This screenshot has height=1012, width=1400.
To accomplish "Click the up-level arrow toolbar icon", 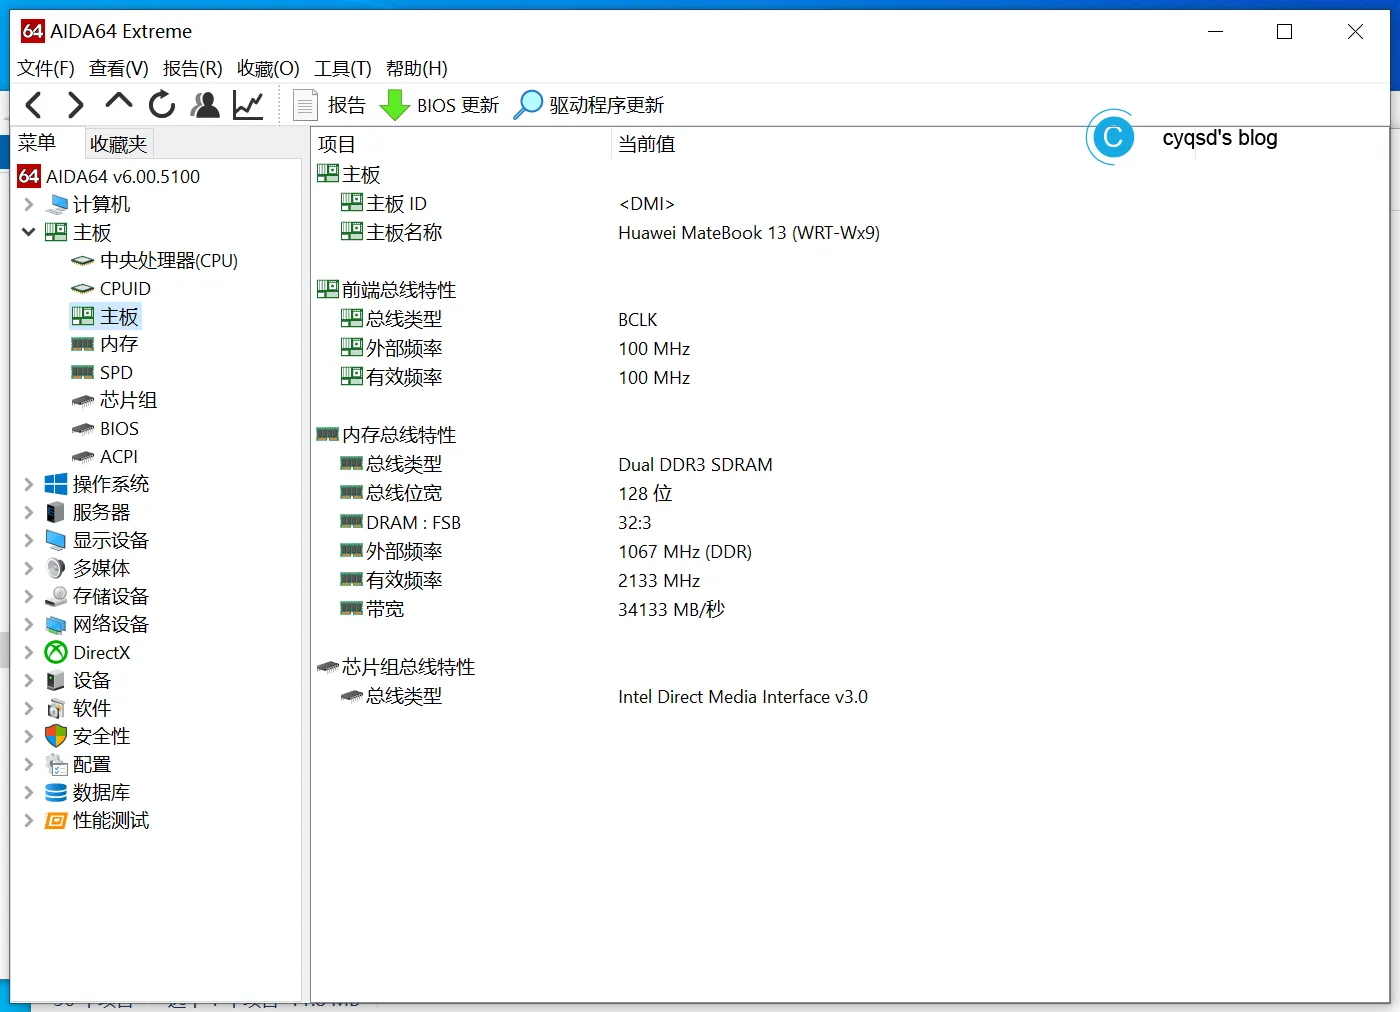I will point(119,102).
